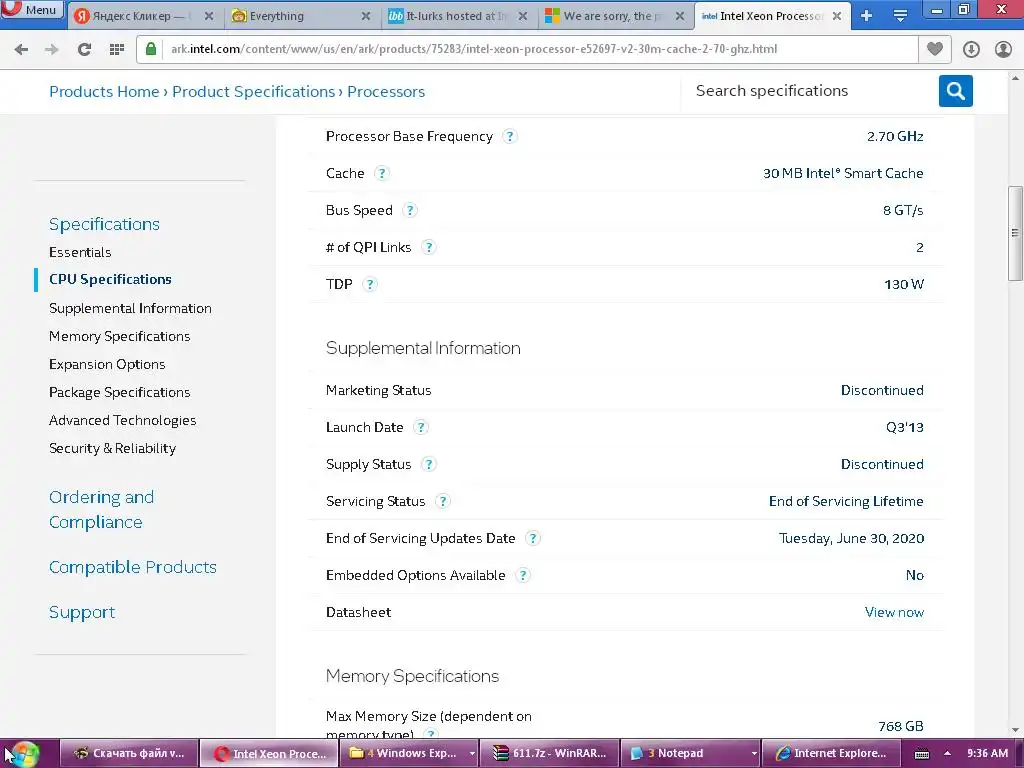Close the Яндекс Кликер tab
The width and height of the screenshot is (1024, 768).
click(x=209, y=16)
